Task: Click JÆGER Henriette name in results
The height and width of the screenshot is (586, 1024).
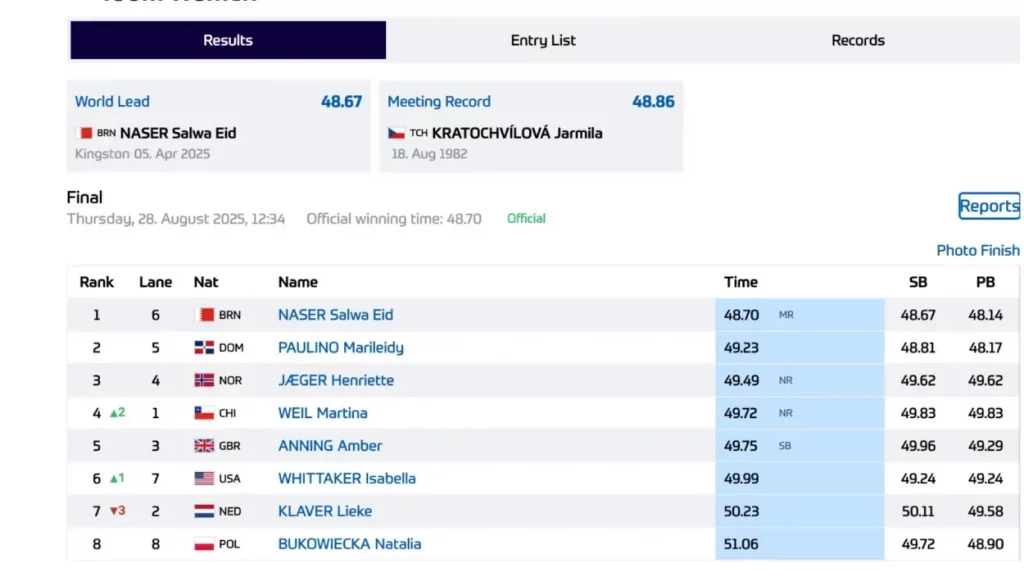Action: pyautogui.click(x=335, y=381)
